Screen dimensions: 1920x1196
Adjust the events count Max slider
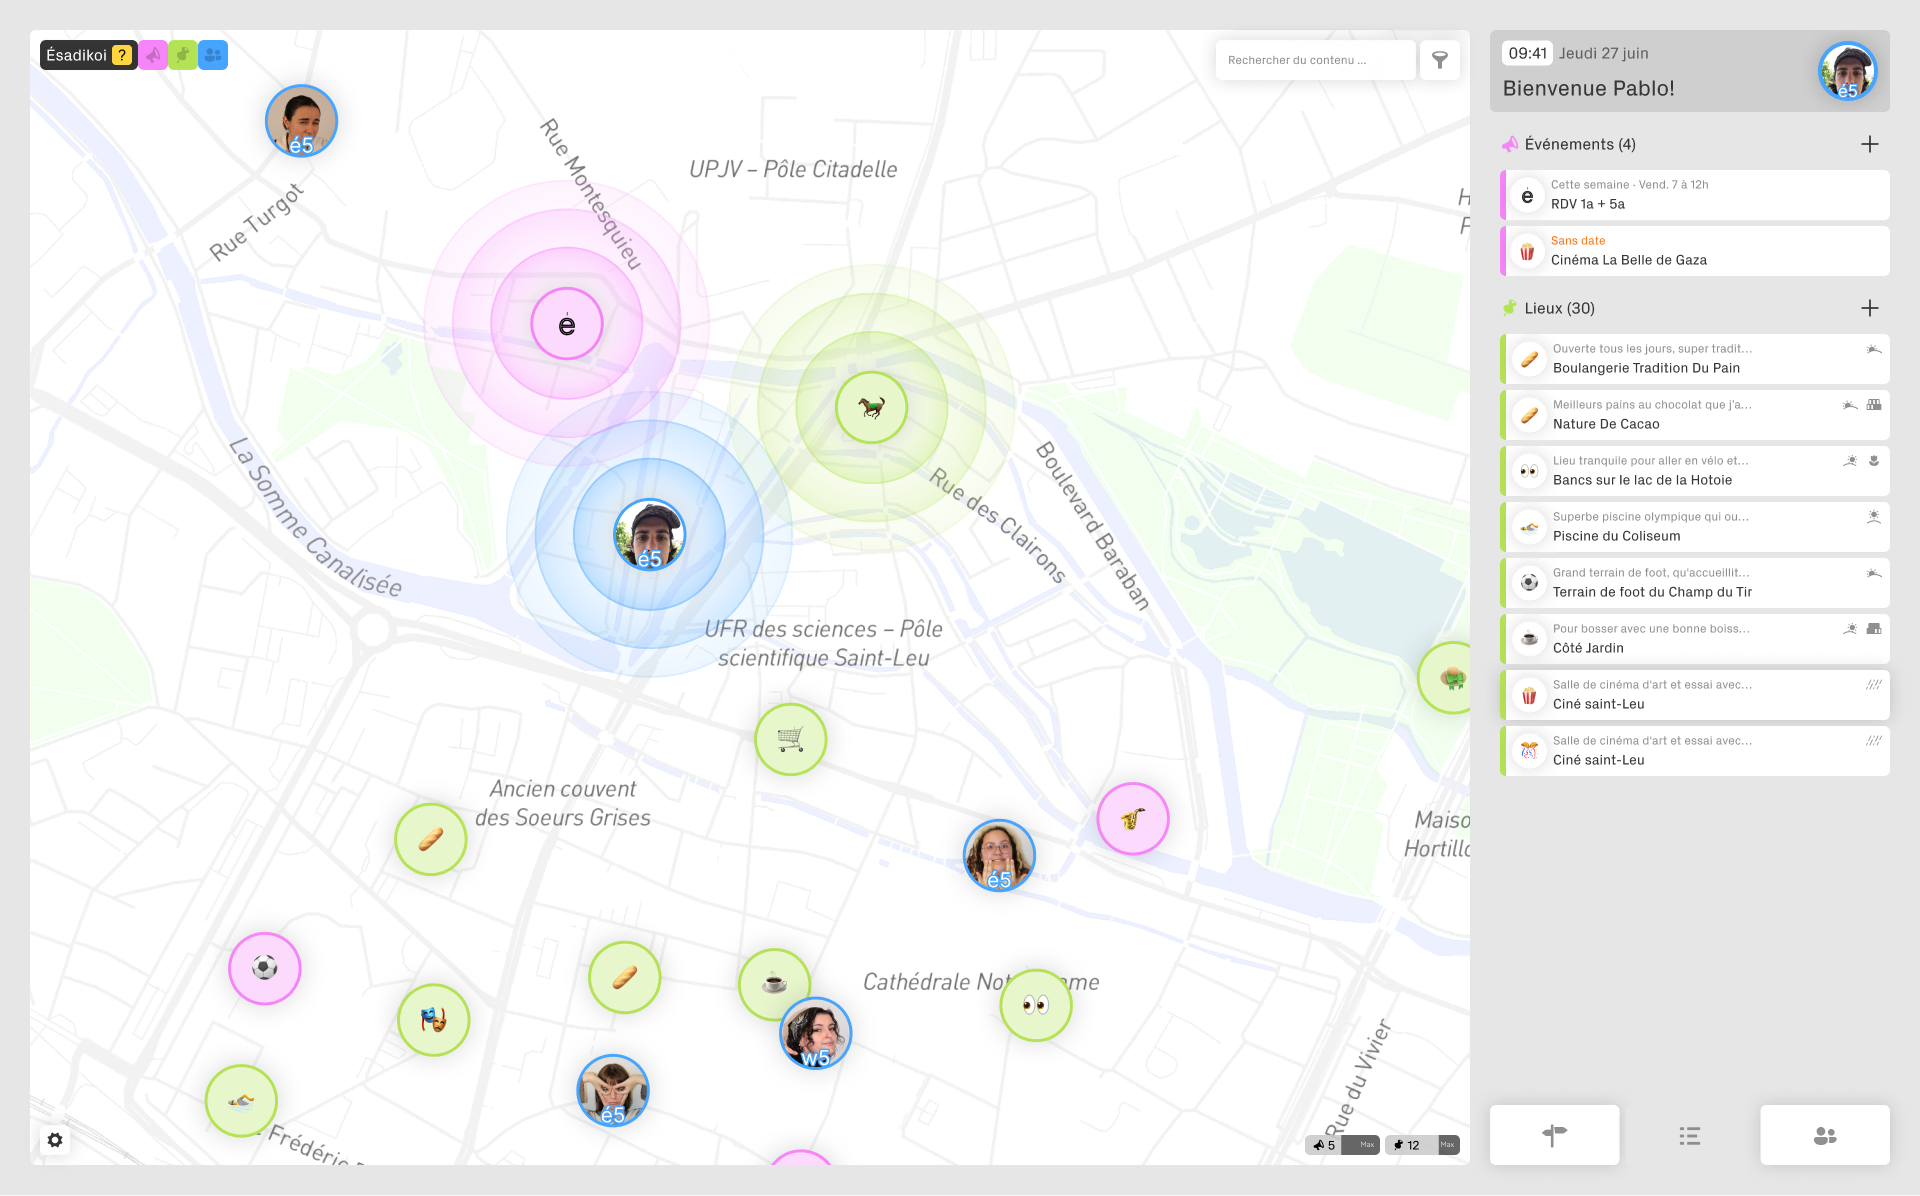click(x=1360, y=1145)
